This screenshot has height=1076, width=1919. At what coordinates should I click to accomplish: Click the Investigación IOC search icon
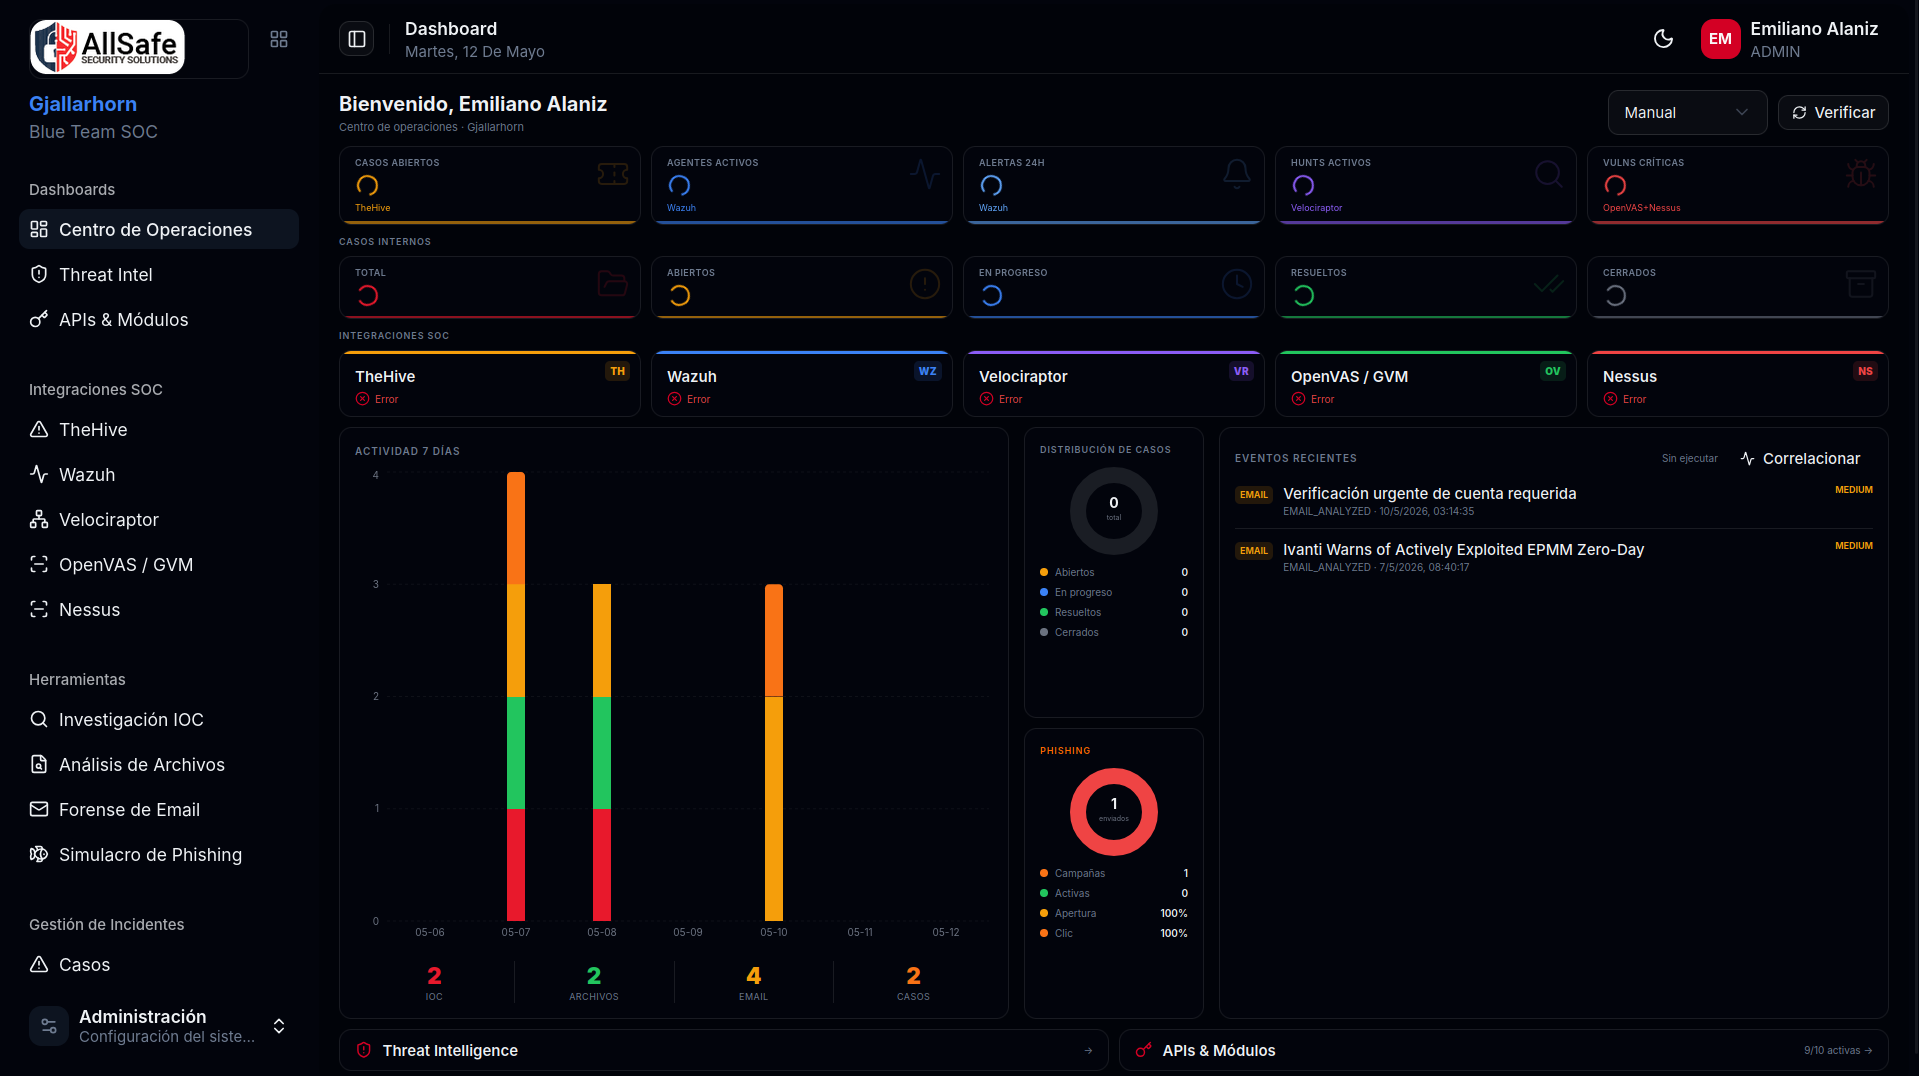click(x=39, y=719)
